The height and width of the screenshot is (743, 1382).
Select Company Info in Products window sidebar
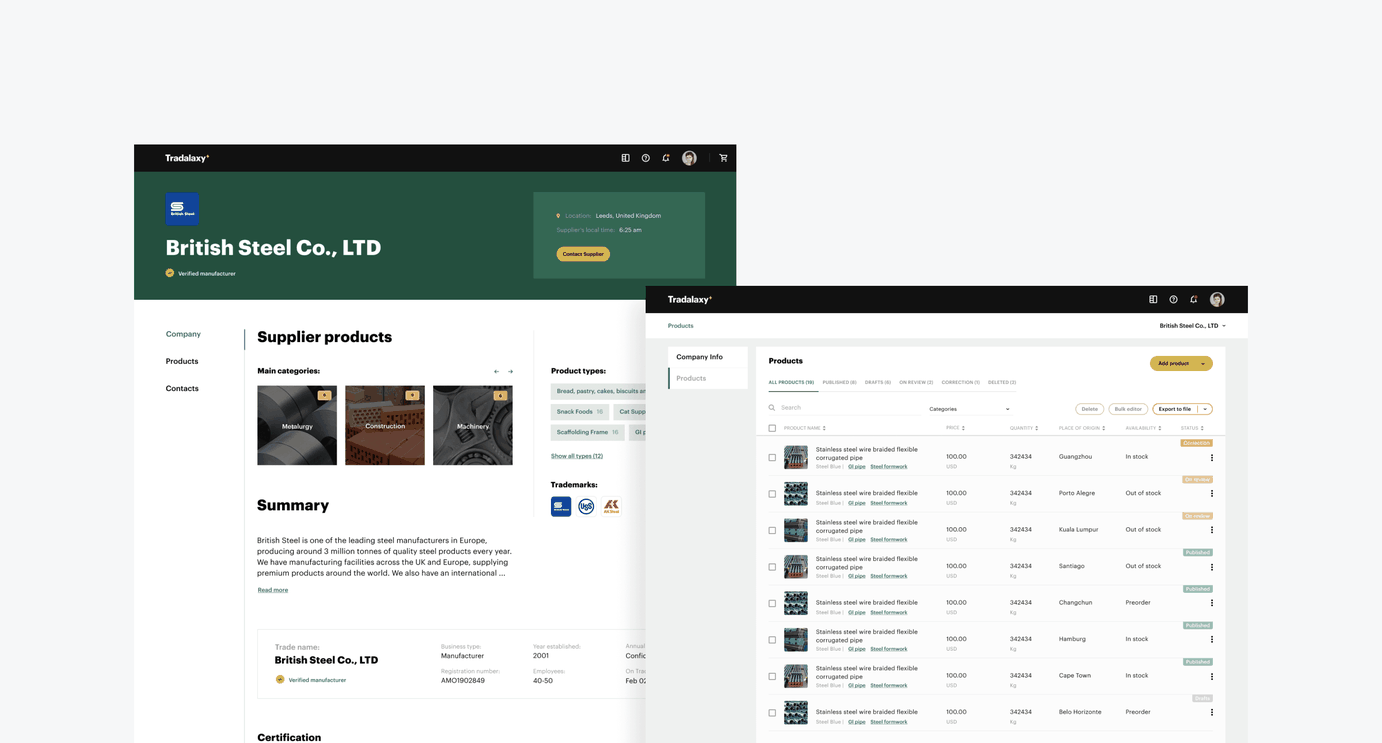708,357
